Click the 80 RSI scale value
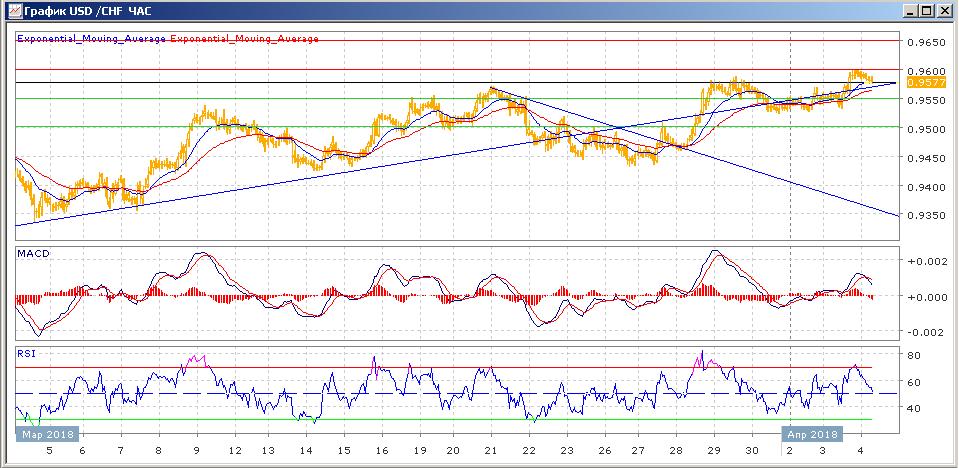 [x=916, y=355]
